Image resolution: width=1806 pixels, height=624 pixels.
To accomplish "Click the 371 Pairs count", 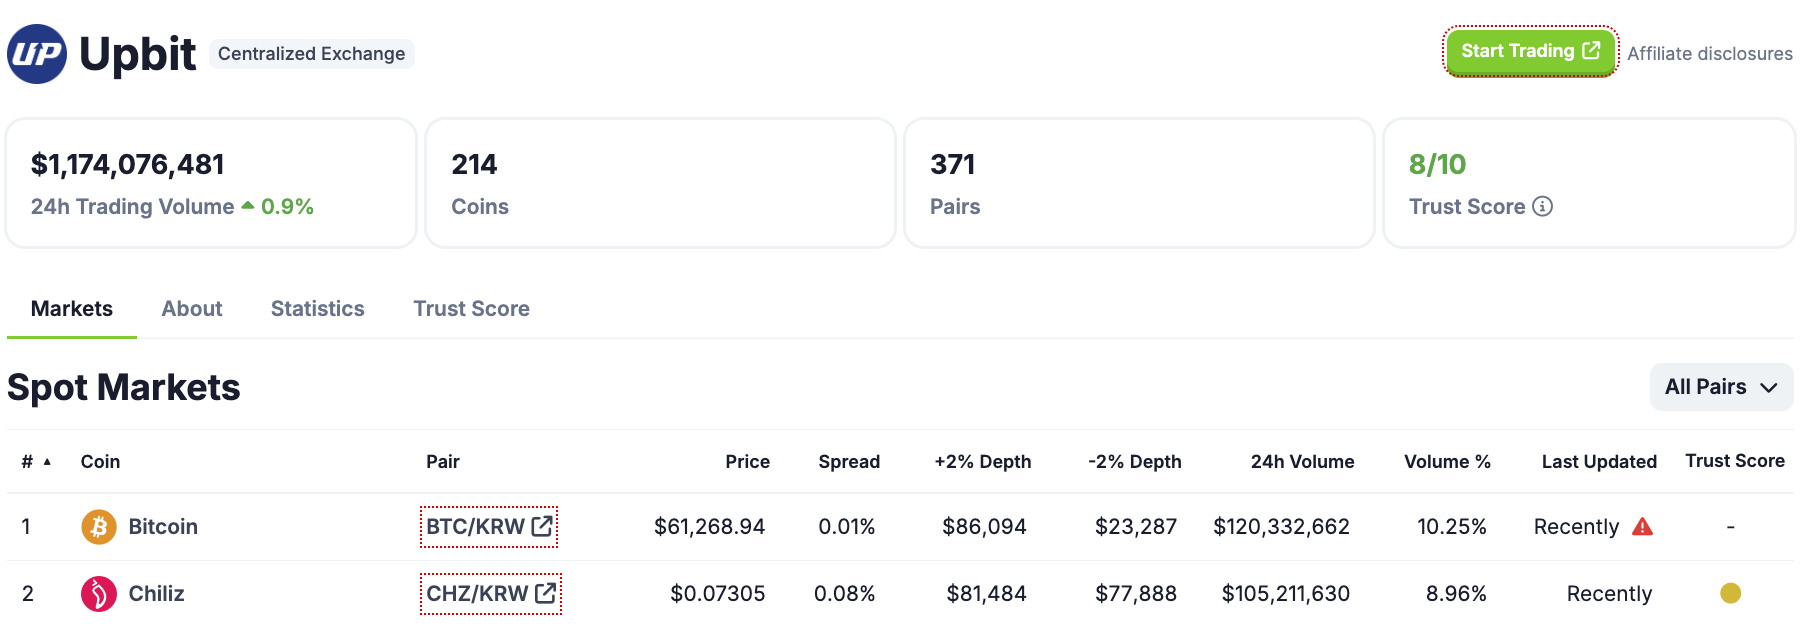I will pos(952,165).
